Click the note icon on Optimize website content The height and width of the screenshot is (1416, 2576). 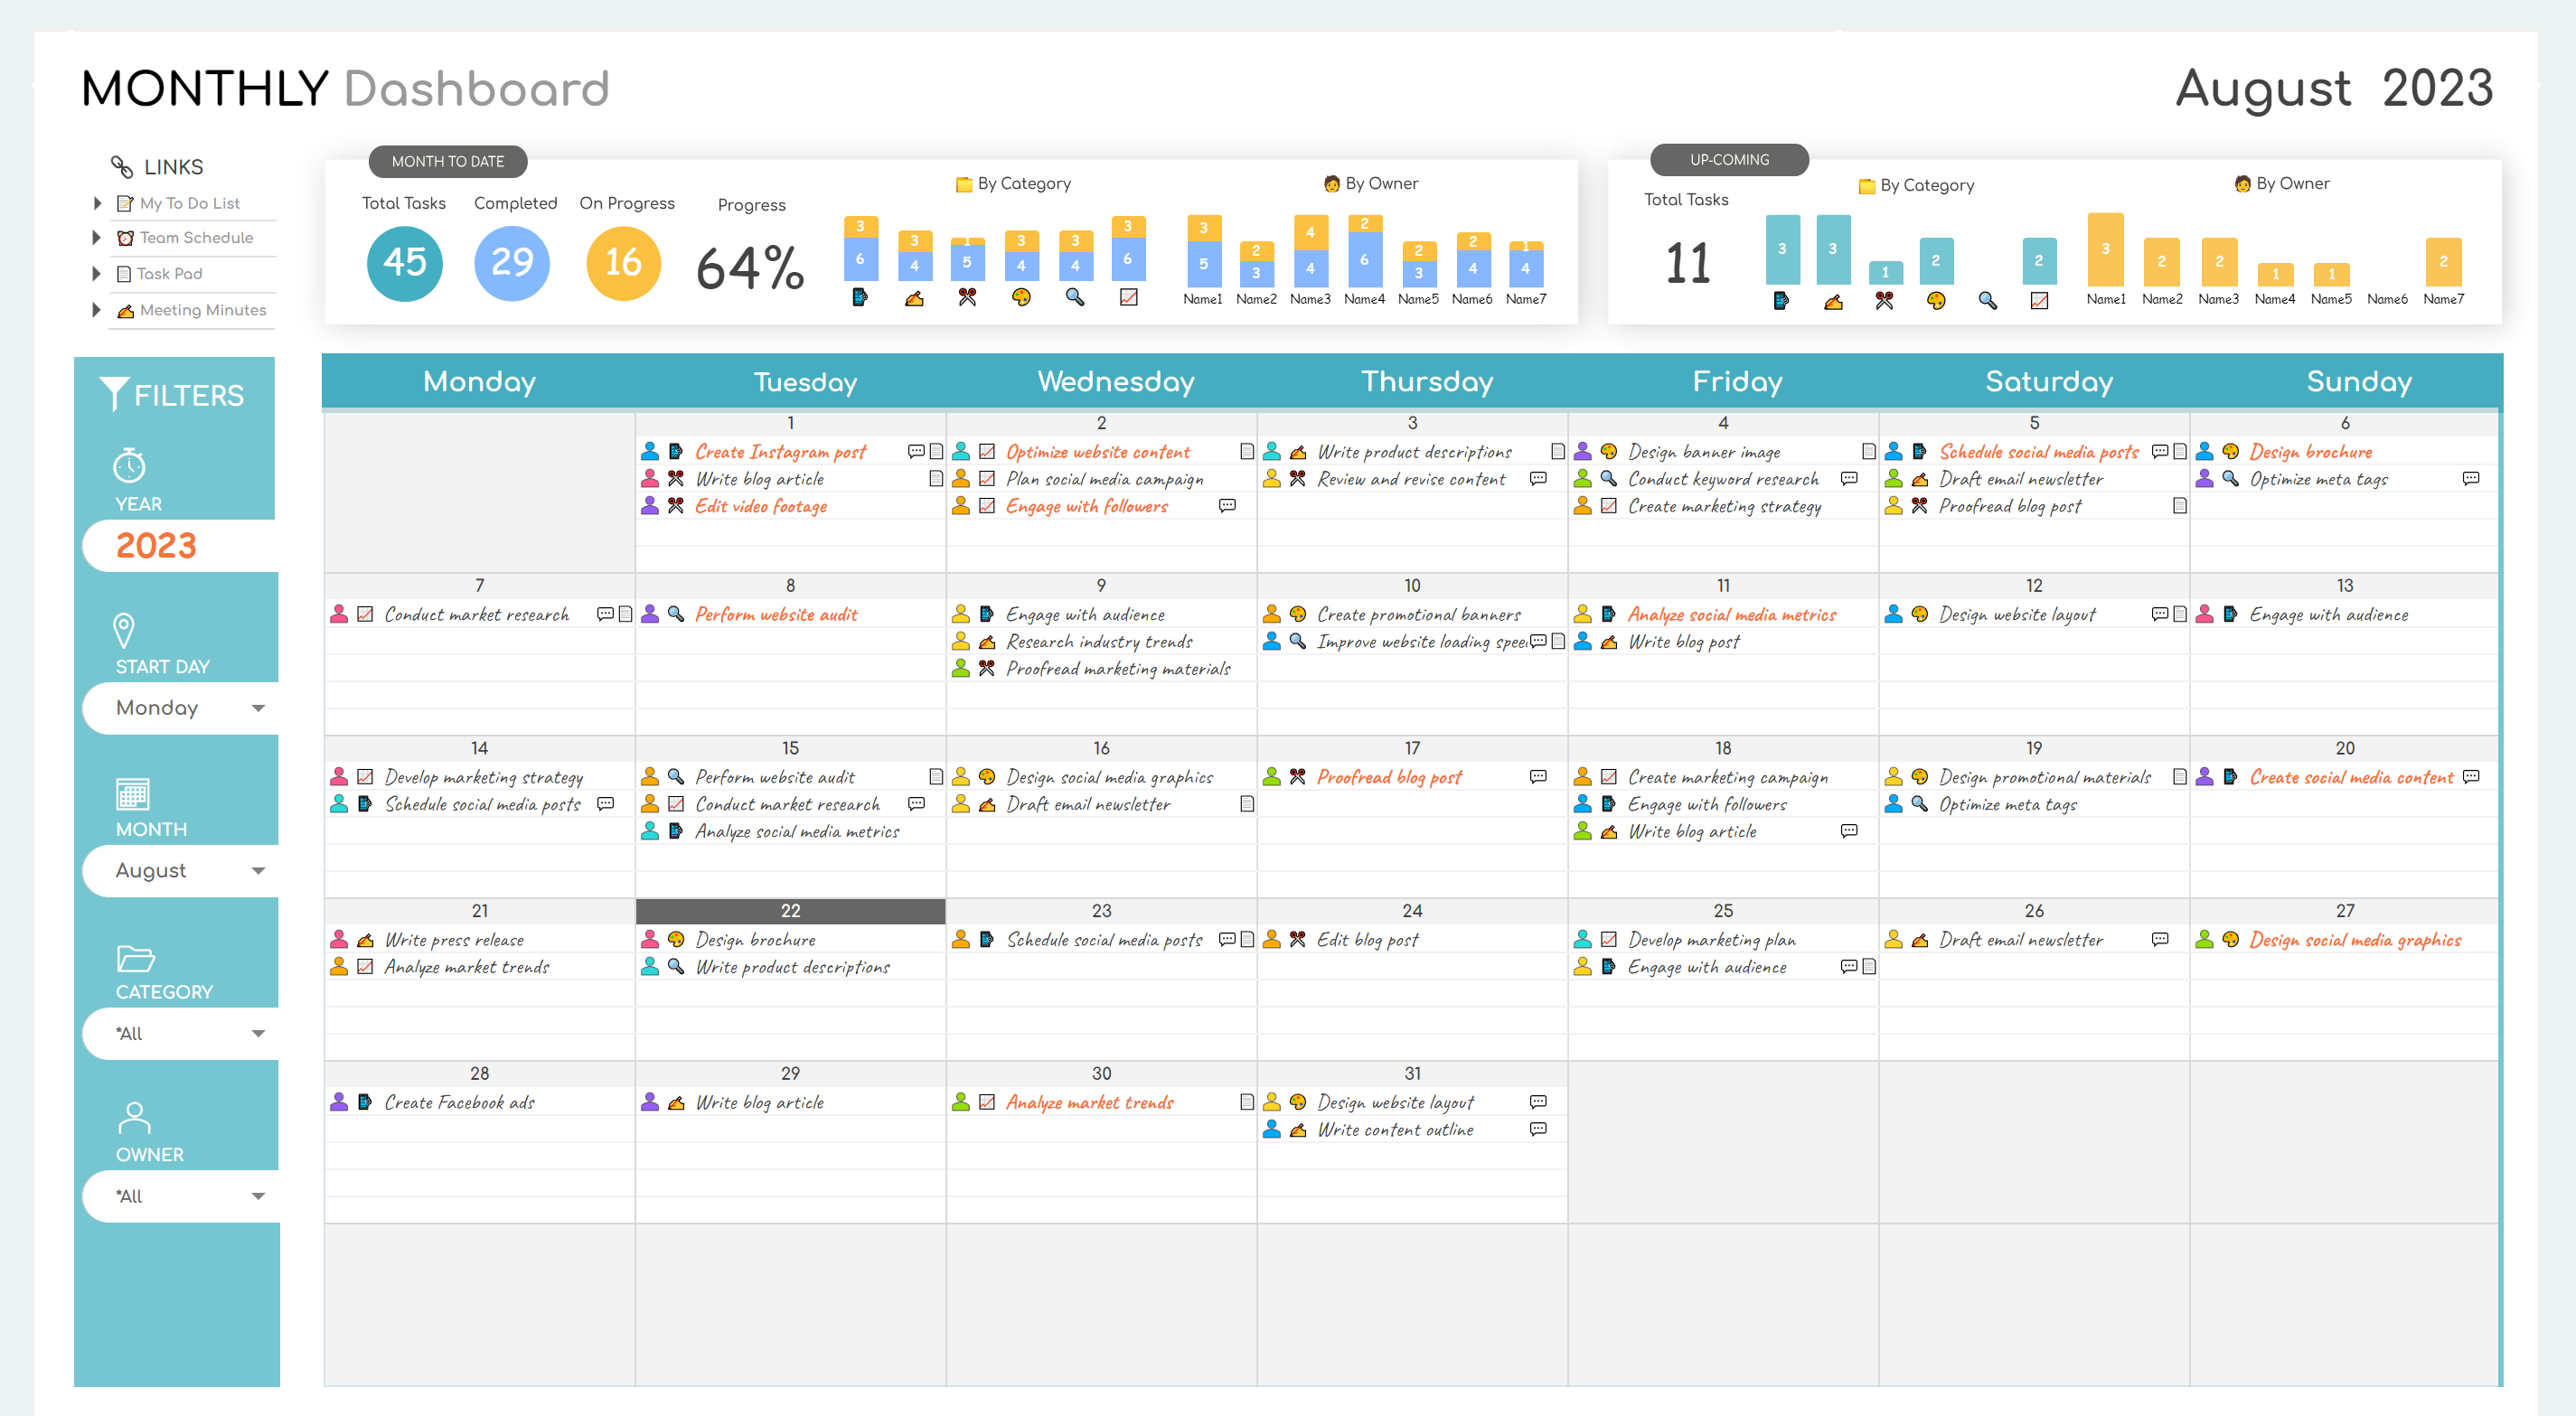1246,451
